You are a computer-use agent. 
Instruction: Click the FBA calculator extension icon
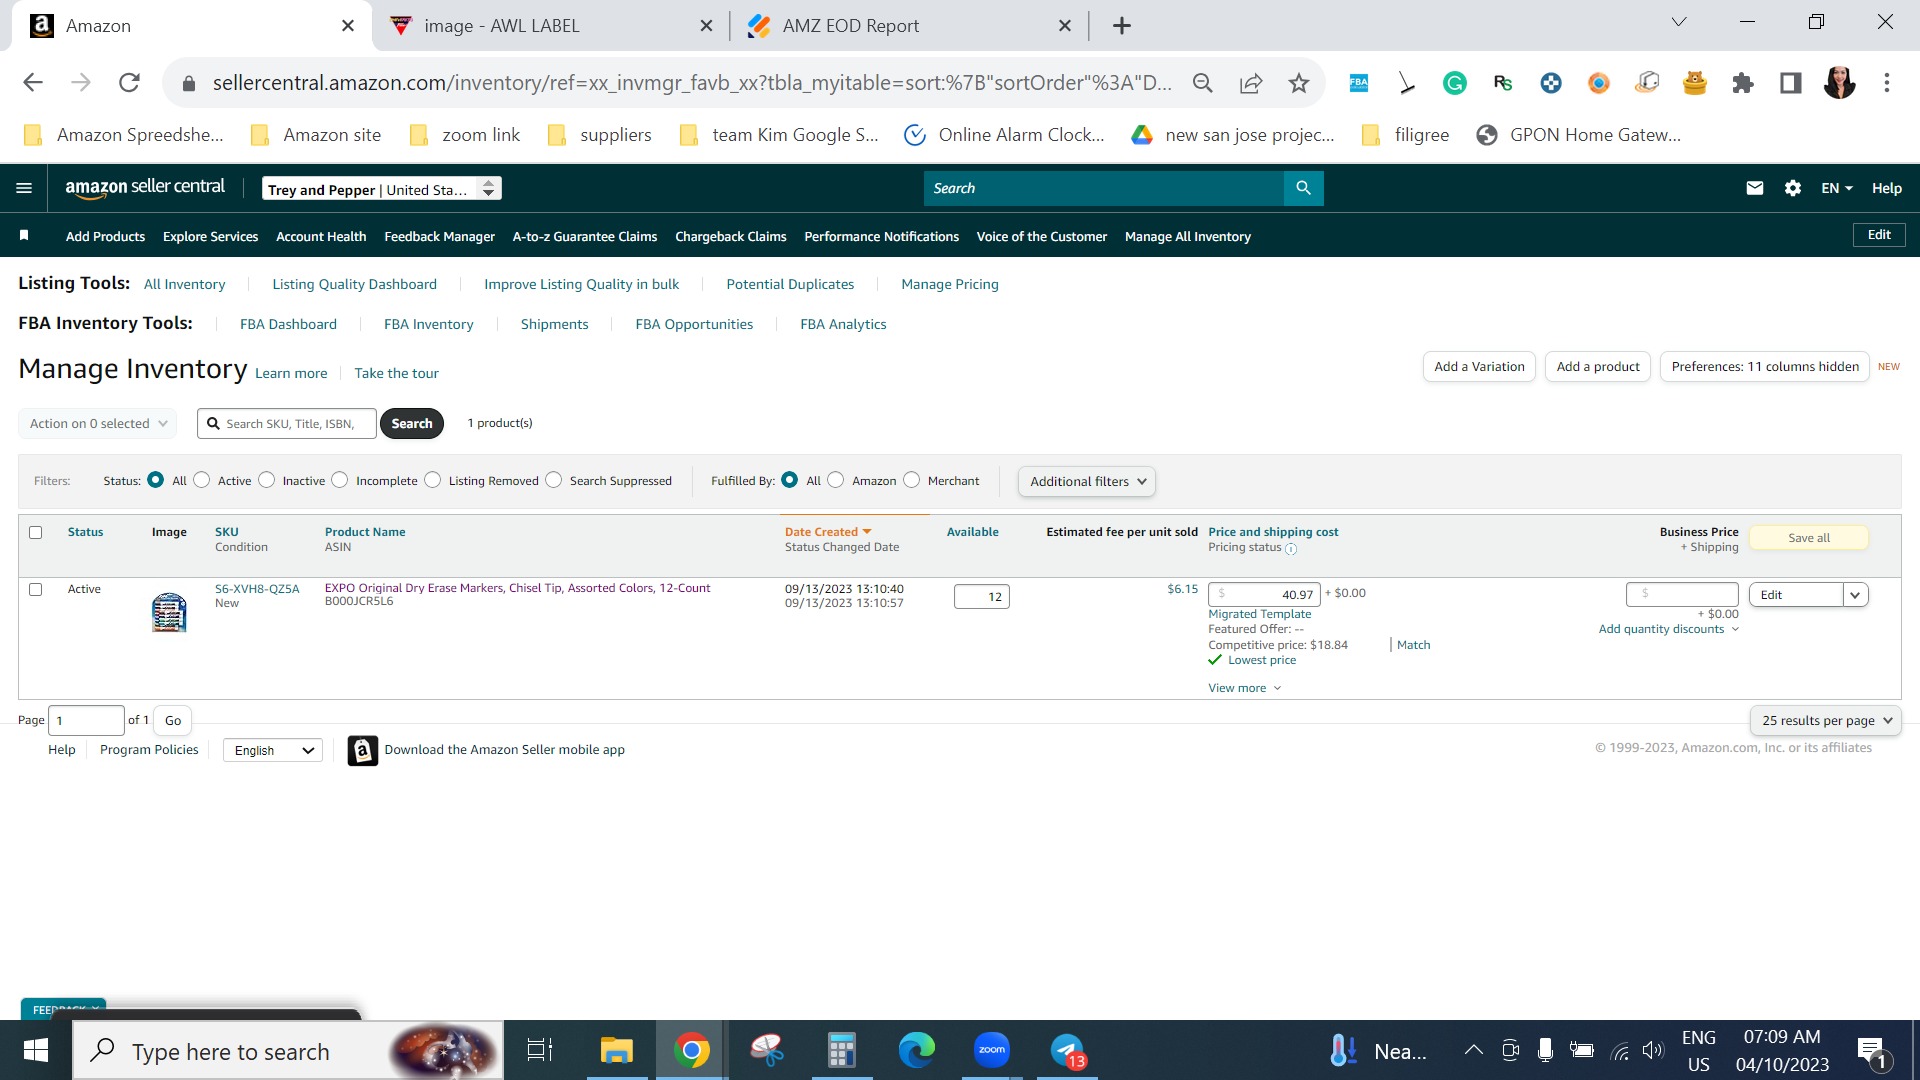[x=1359, y=83]
